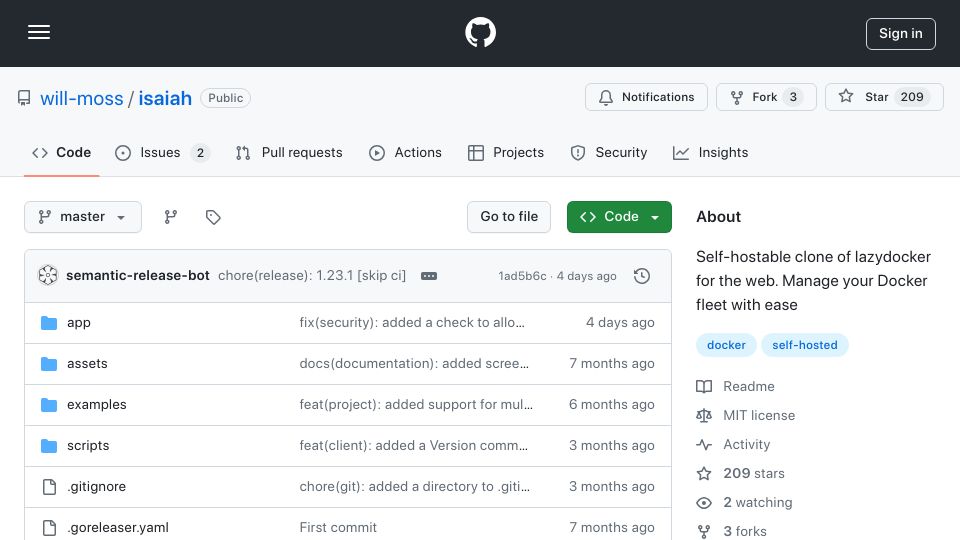Click the Star count badge 209
This screenshot has width=960, height=540.
click(912, 97)
